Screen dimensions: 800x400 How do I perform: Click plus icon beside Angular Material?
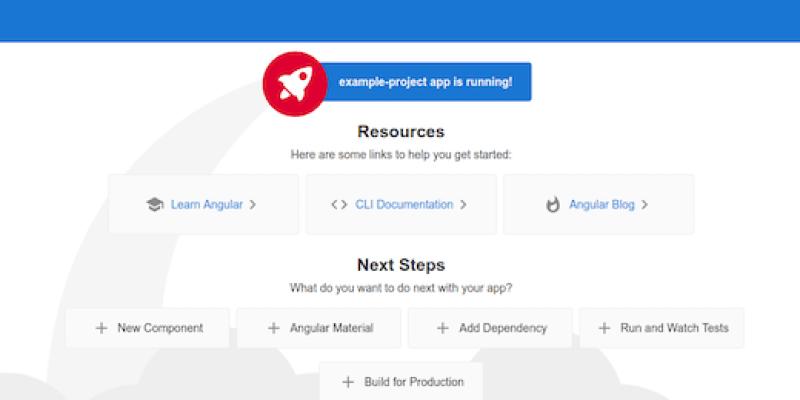[273, 328]
